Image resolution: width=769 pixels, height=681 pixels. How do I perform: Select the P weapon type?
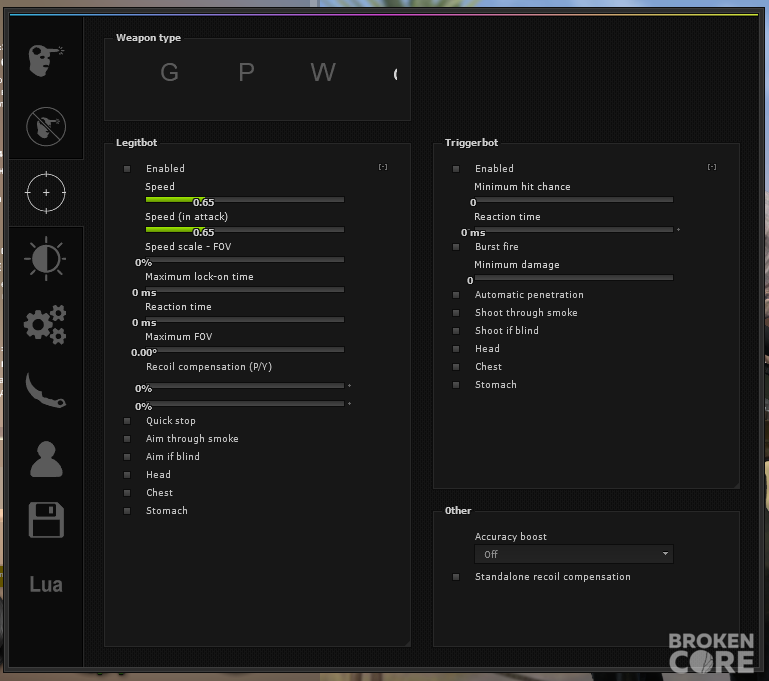pos(246,73)
